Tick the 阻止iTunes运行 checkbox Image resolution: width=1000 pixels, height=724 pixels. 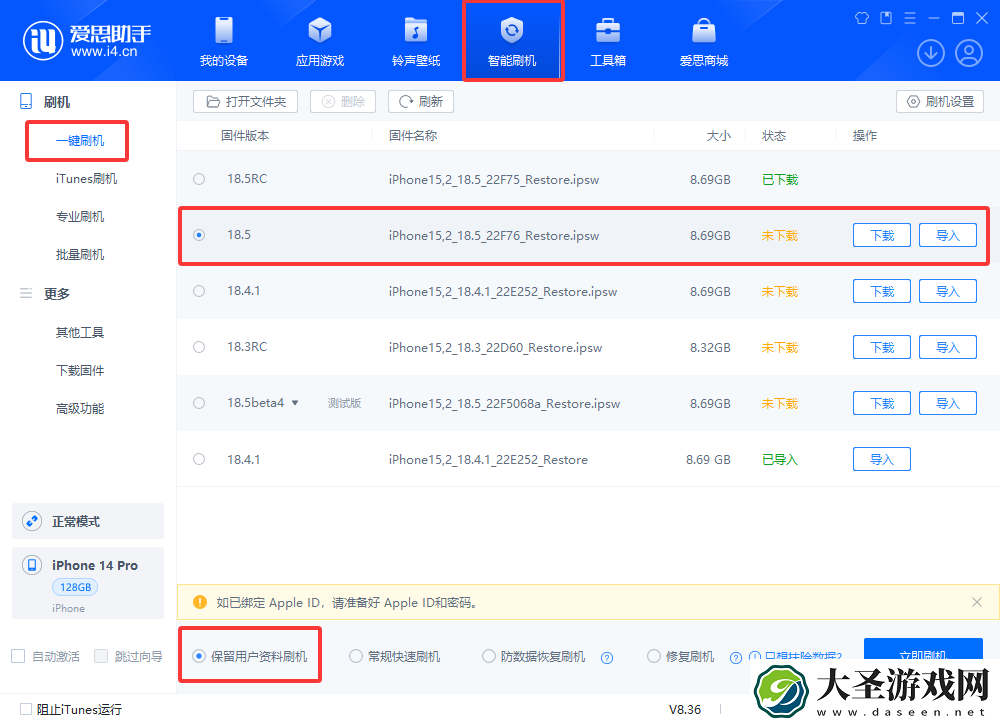click(x=26, y=709)
